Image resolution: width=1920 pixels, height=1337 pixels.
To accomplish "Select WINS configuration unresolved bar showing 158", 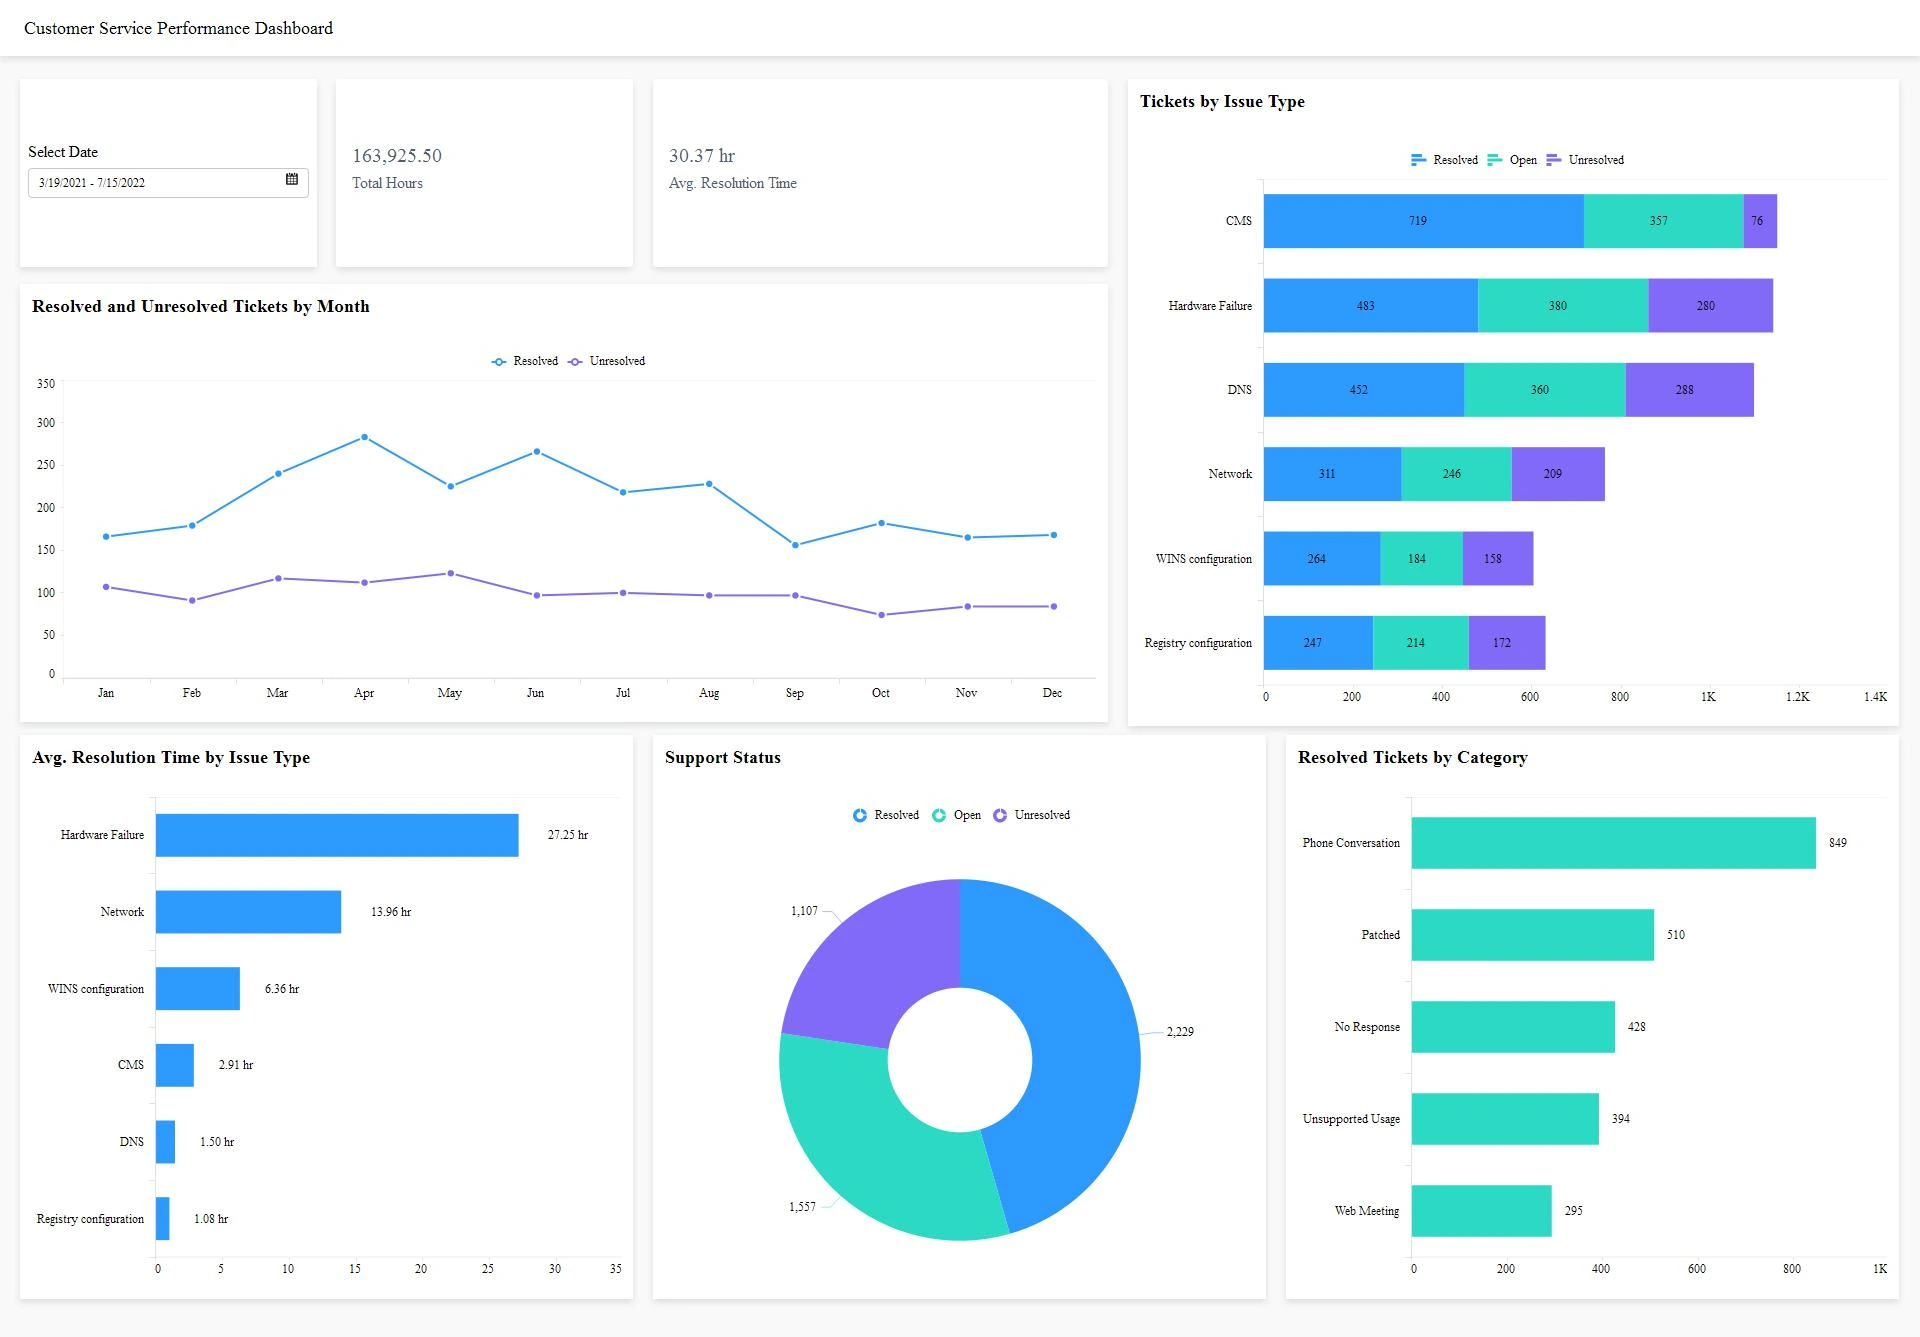I will tap(1498, 558).
